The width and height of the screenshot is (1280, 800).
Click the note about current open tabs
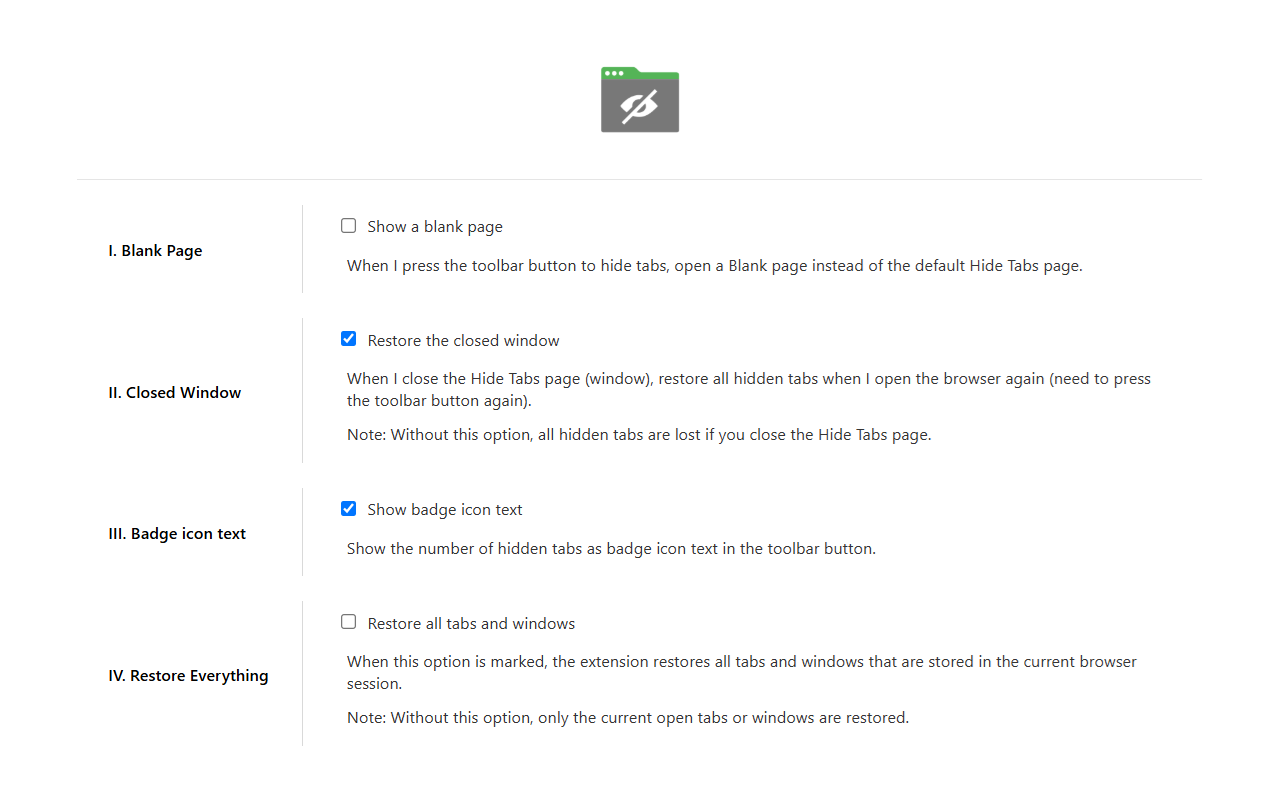tap(628, 717)
